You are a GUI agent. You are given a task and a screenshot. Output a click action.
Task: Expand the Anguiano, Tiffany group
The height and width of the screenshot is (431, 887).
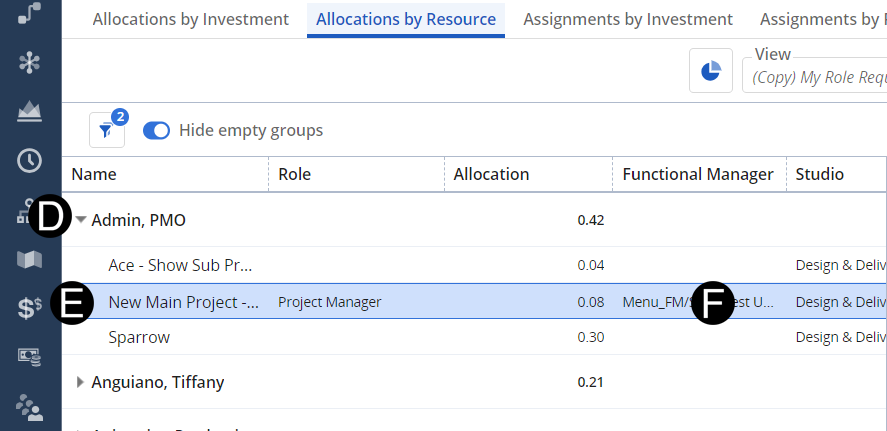tap(81, 382)
